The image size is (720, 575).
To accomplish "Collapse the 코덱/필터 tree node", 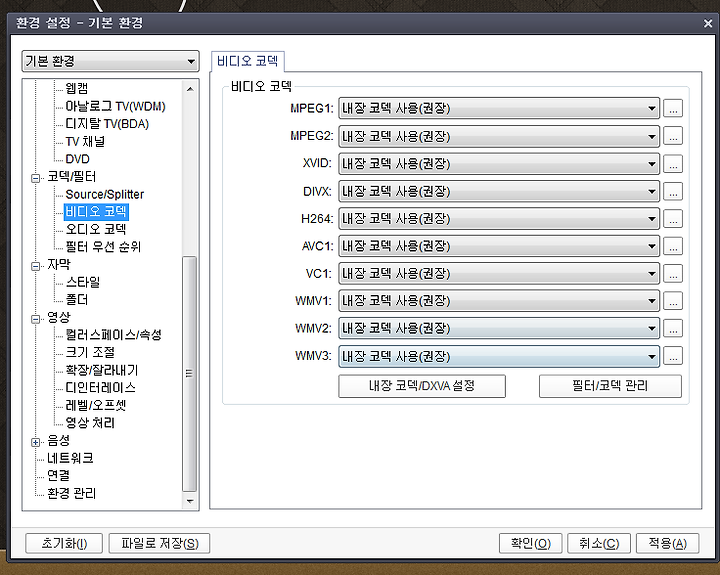I will pyautogui.click(x=35, y=178).
